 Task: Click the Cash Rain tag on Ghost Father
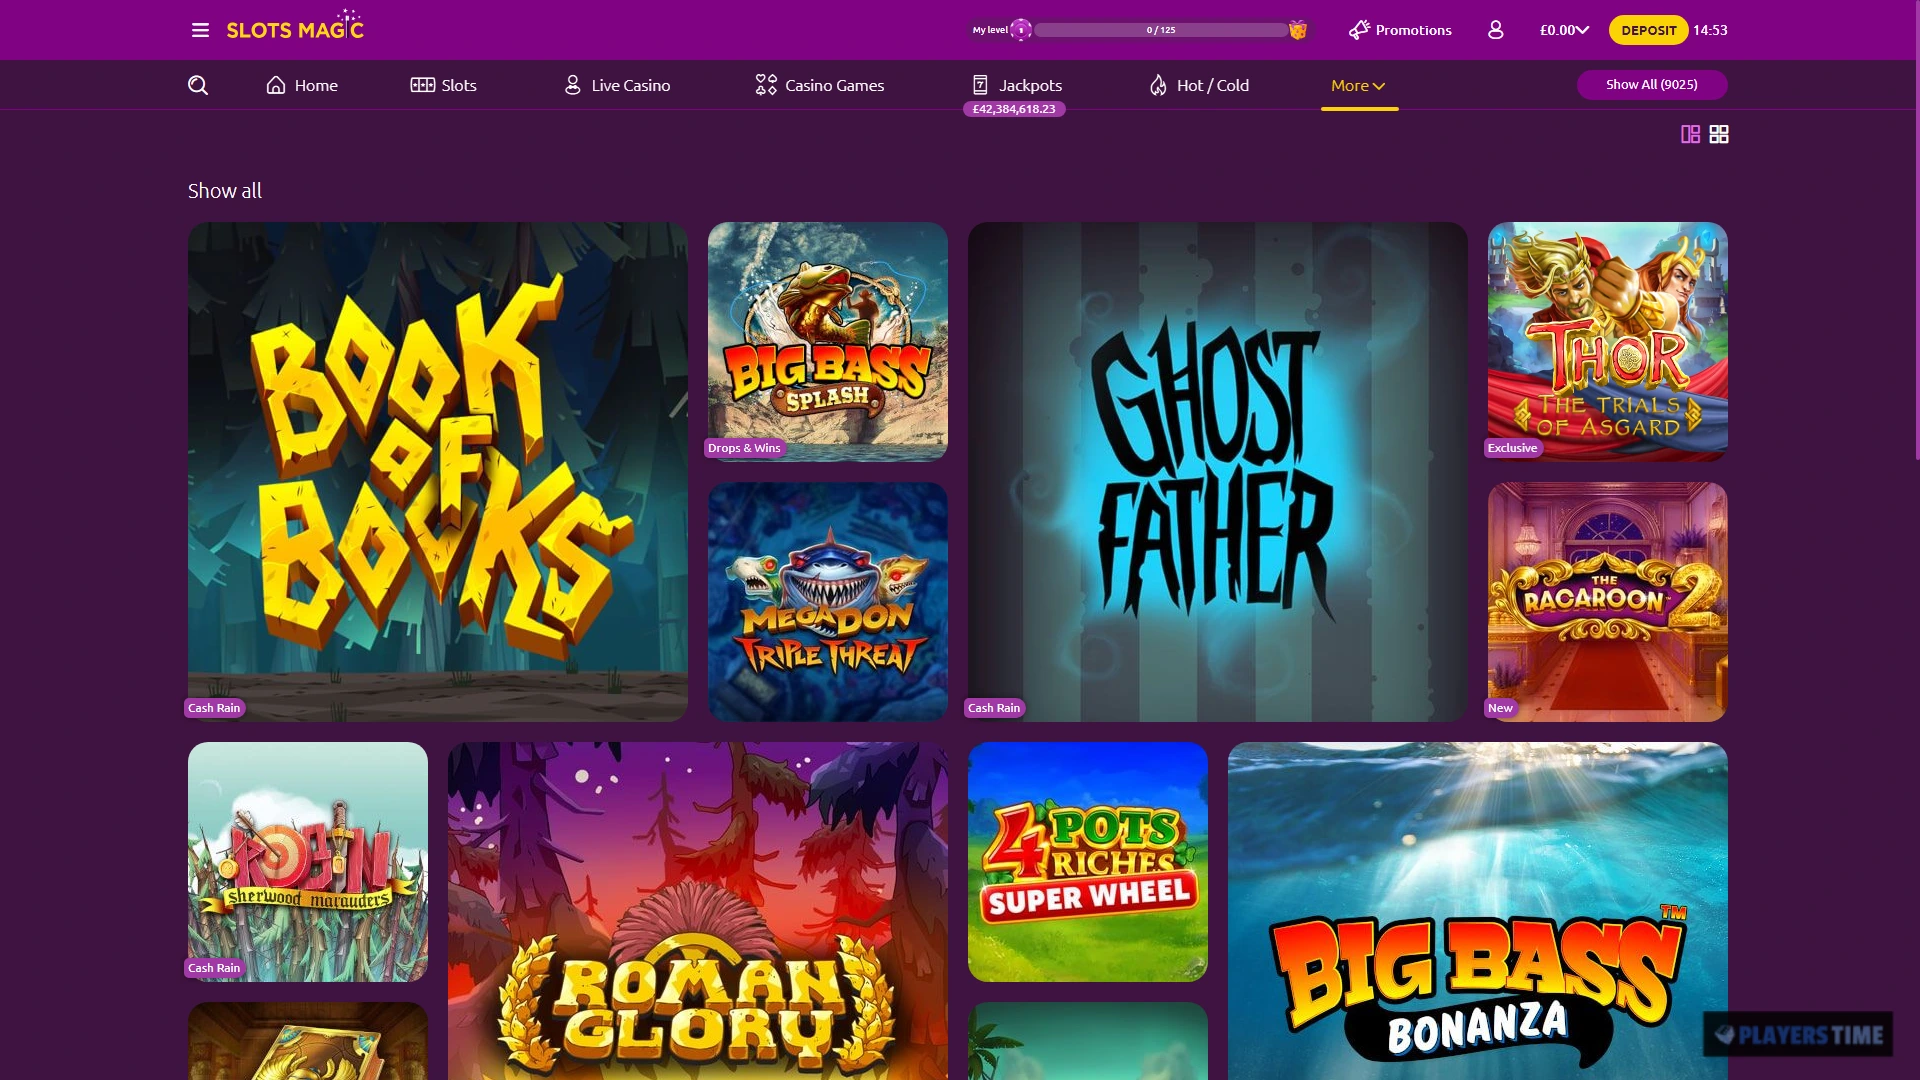coord(994,708)
